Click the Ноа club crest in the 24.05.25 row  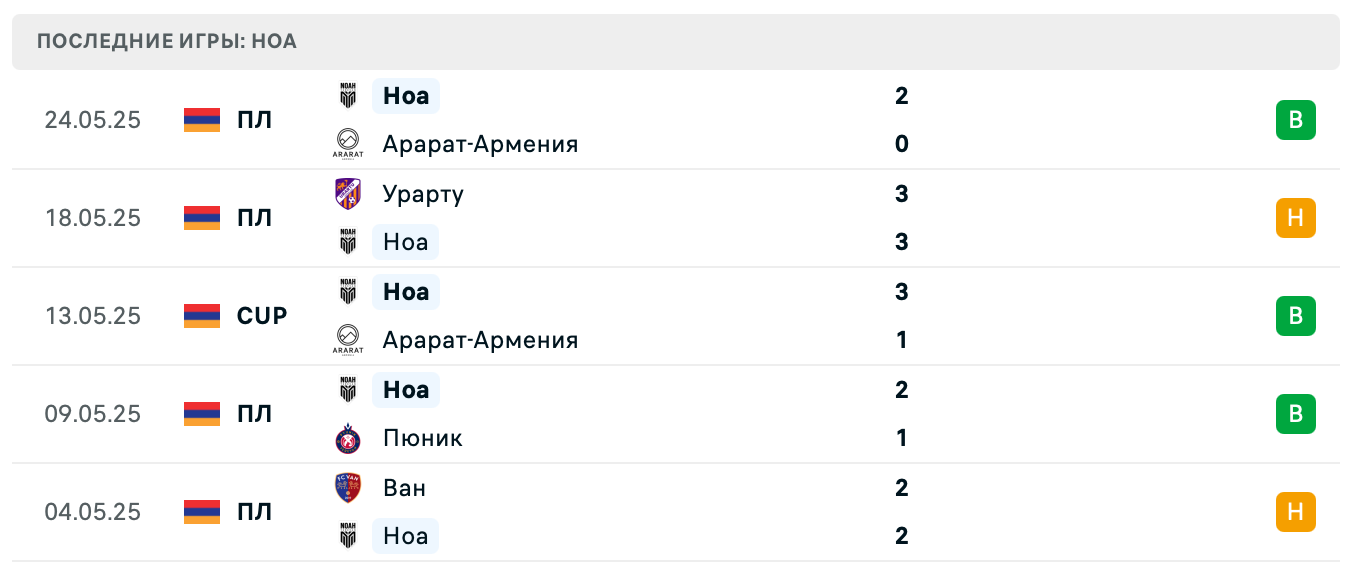tap(347, 96)
